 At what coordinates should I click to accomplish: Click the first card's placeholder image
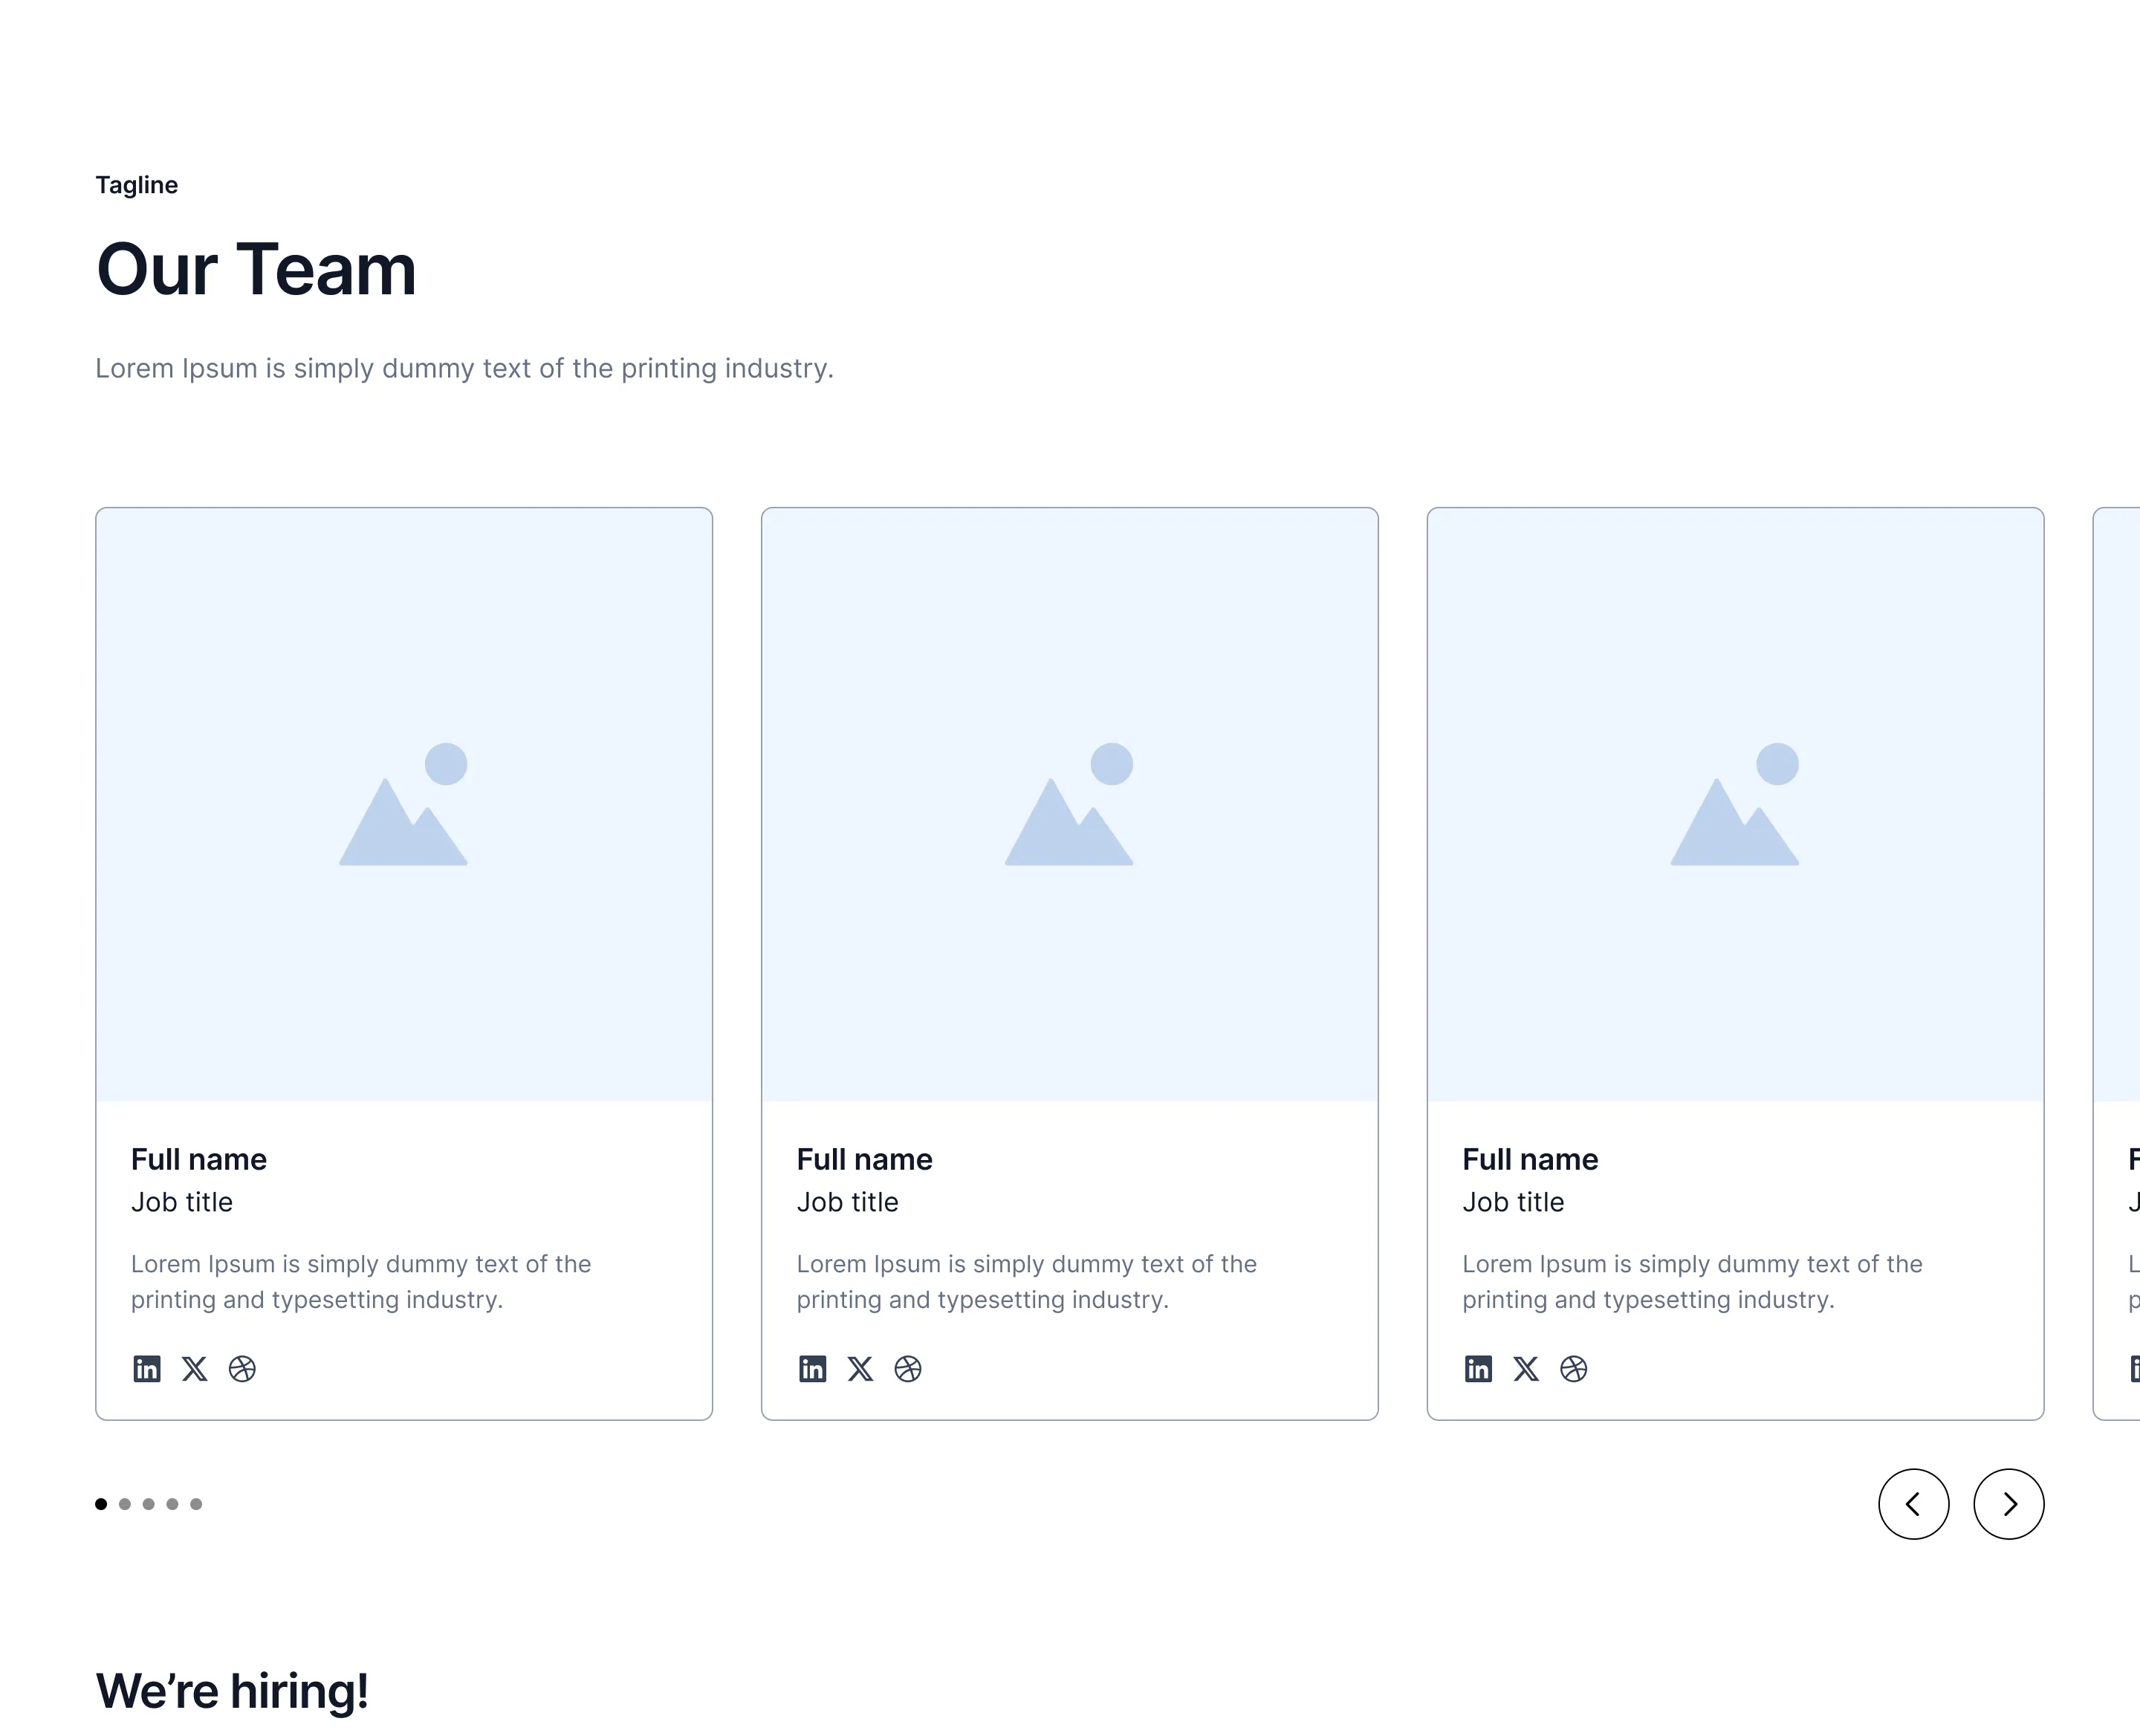pyautogui.click(x=404, y=805)
